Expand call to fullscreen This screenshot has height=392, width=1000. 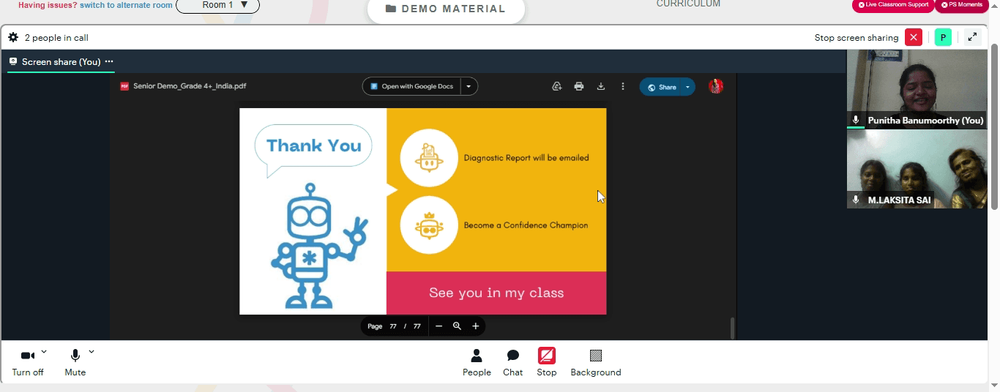pyautogui.click(x=972, y=37)
